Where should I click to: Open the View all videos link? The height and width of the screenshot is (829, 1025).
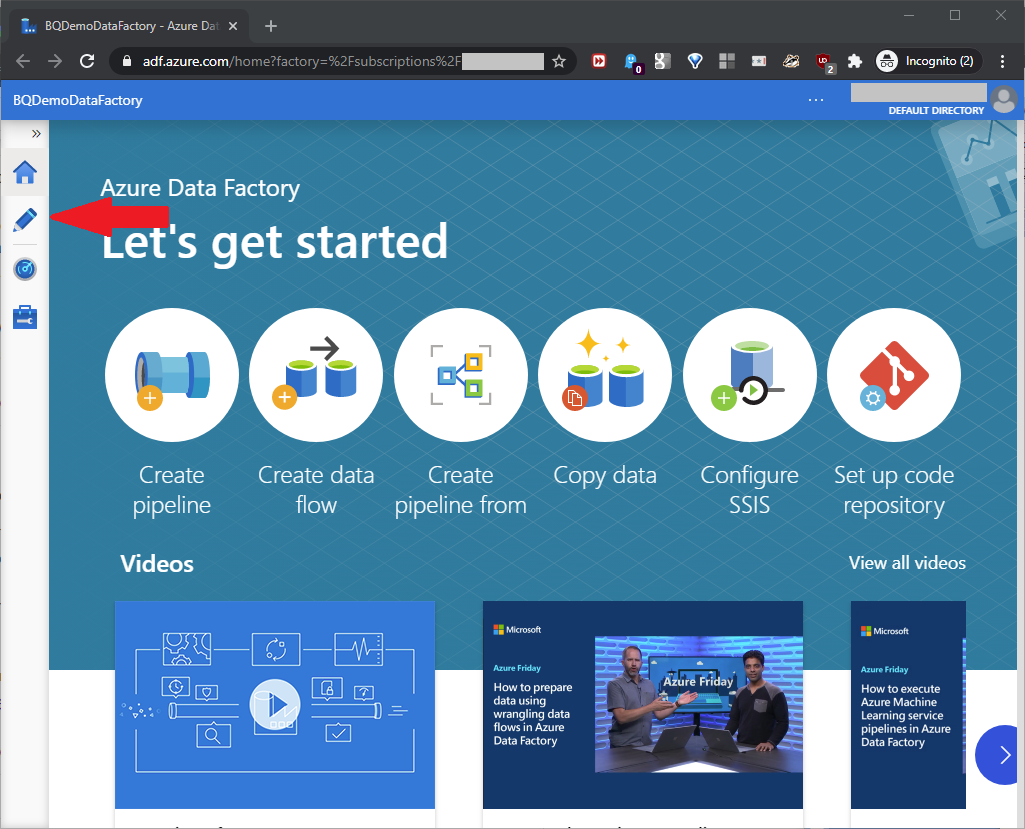tap(907, 563)
